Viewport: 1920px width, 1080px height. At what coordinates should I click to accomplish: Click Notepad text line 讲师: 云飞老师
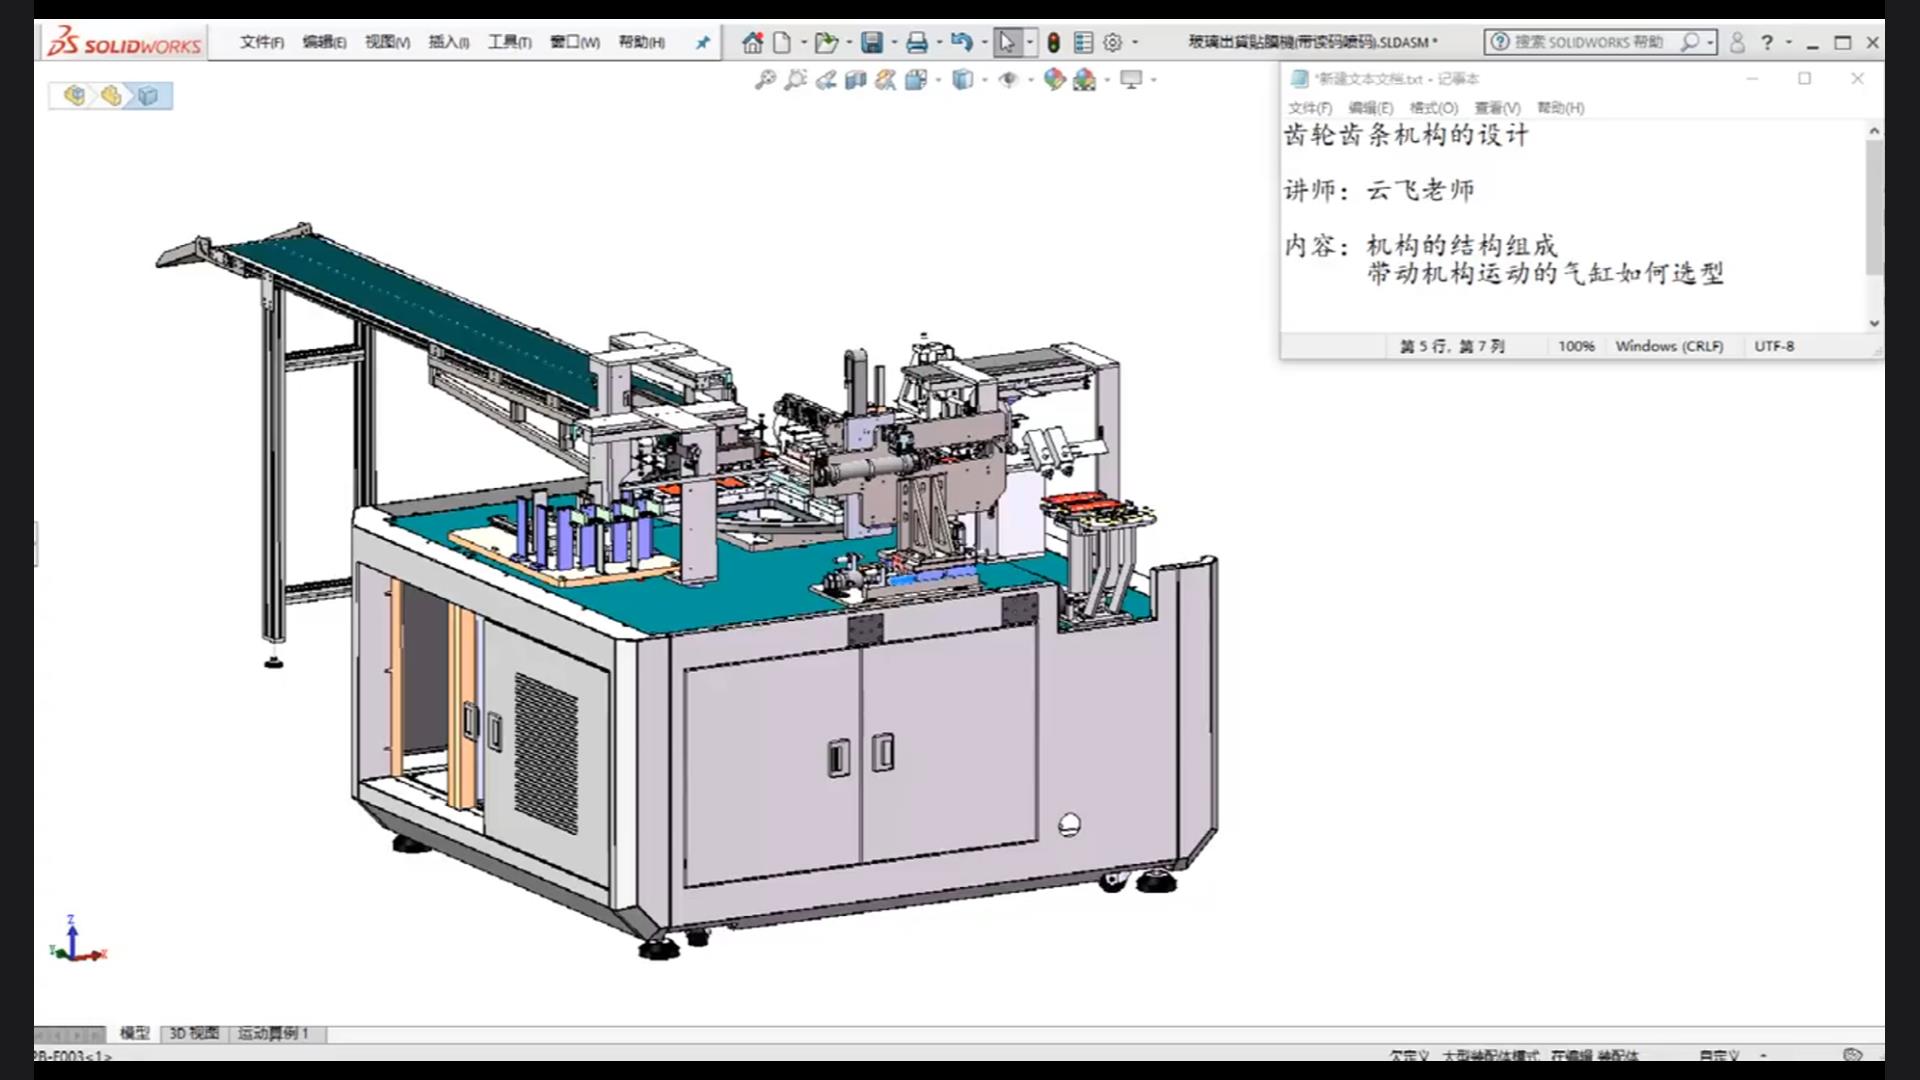(x=1379, y=190)
